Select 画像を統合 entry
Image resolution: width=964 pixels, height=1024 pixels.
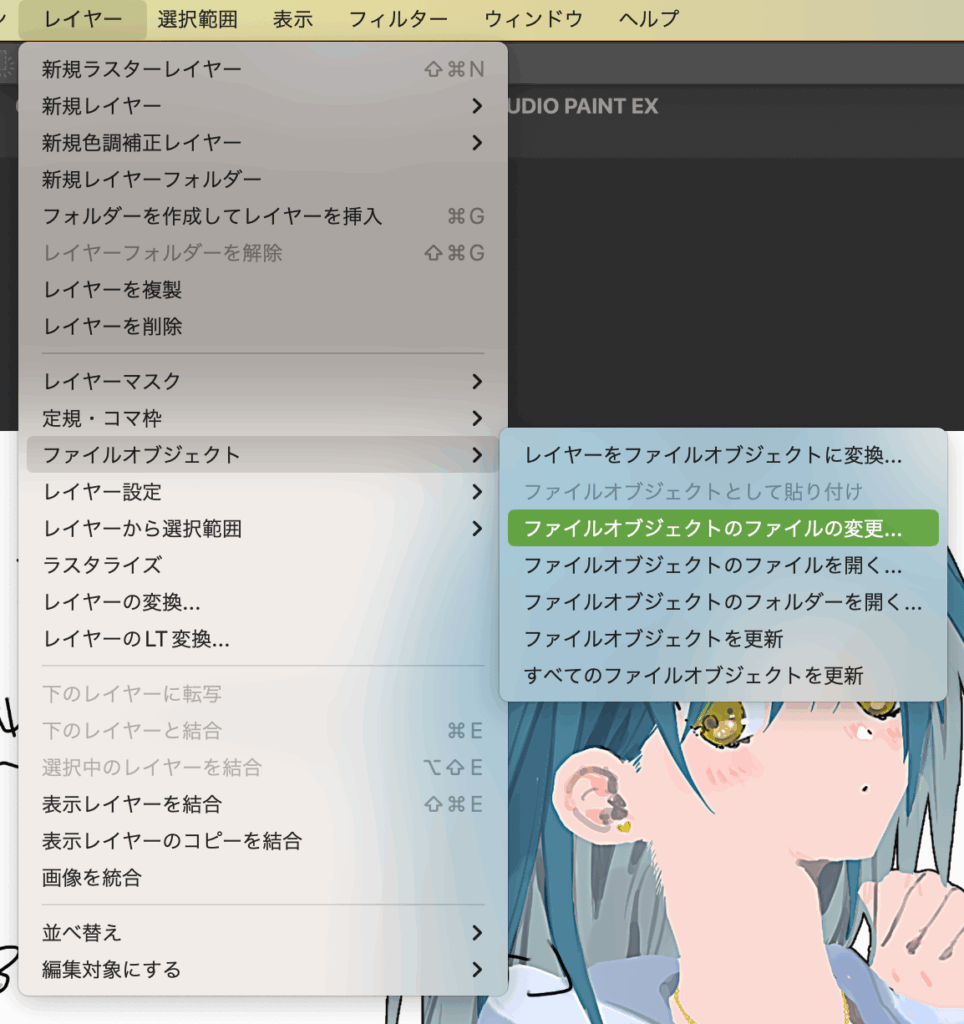coord(263,878)
